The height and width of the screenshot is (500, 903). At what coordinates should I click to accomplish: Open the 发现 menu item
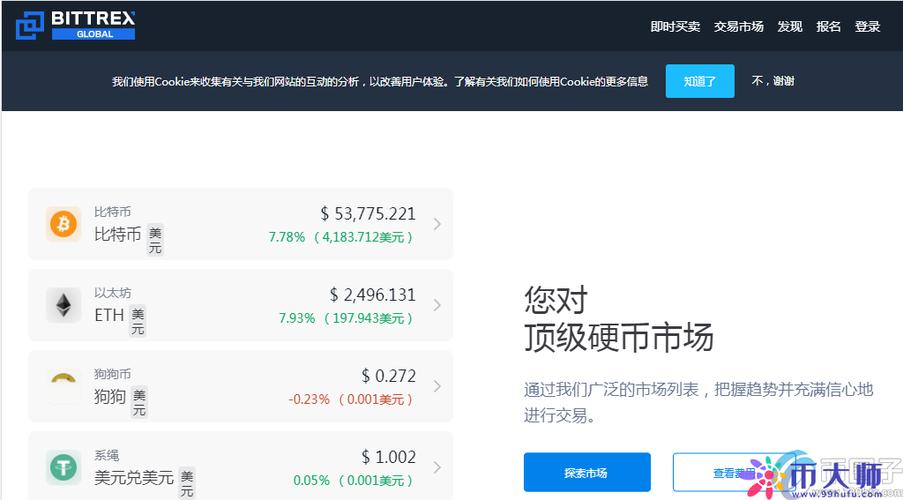(790, 26)
